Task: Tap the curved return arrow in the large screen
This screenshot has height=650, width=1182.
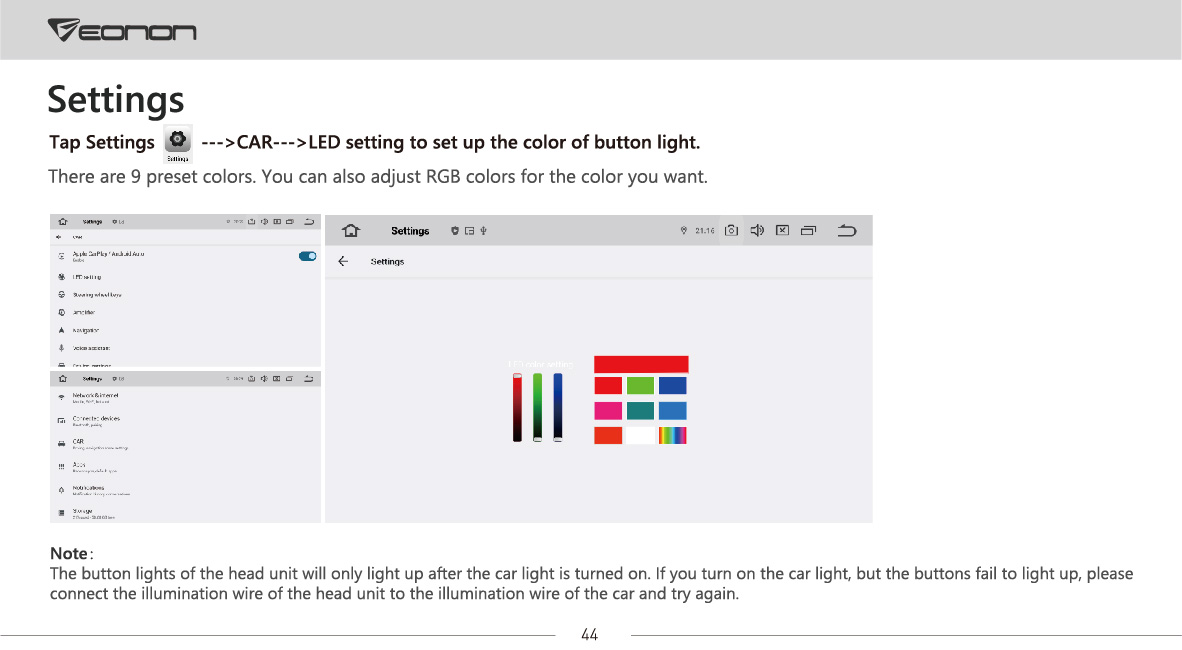Action: click(x=847, y=231)
